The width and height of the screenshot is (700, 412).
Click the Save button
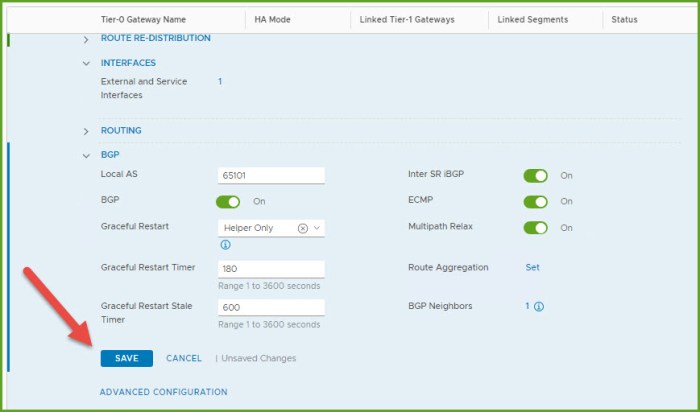pyautogui.click(x=126, y=358)
